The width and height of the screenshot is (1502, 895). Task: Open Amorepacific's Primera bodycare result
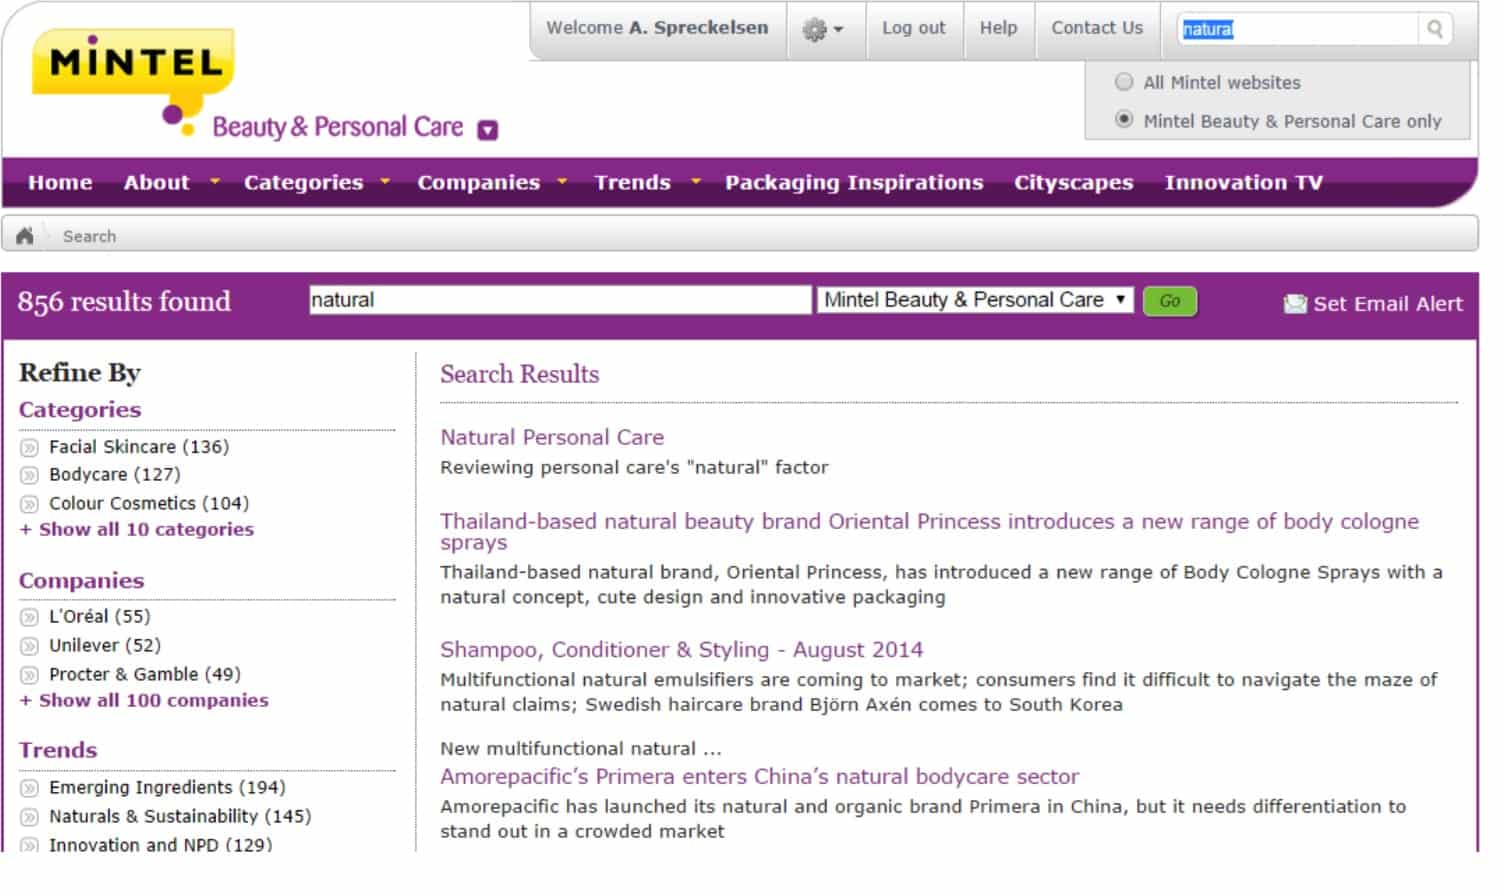(x=759, y=777)
